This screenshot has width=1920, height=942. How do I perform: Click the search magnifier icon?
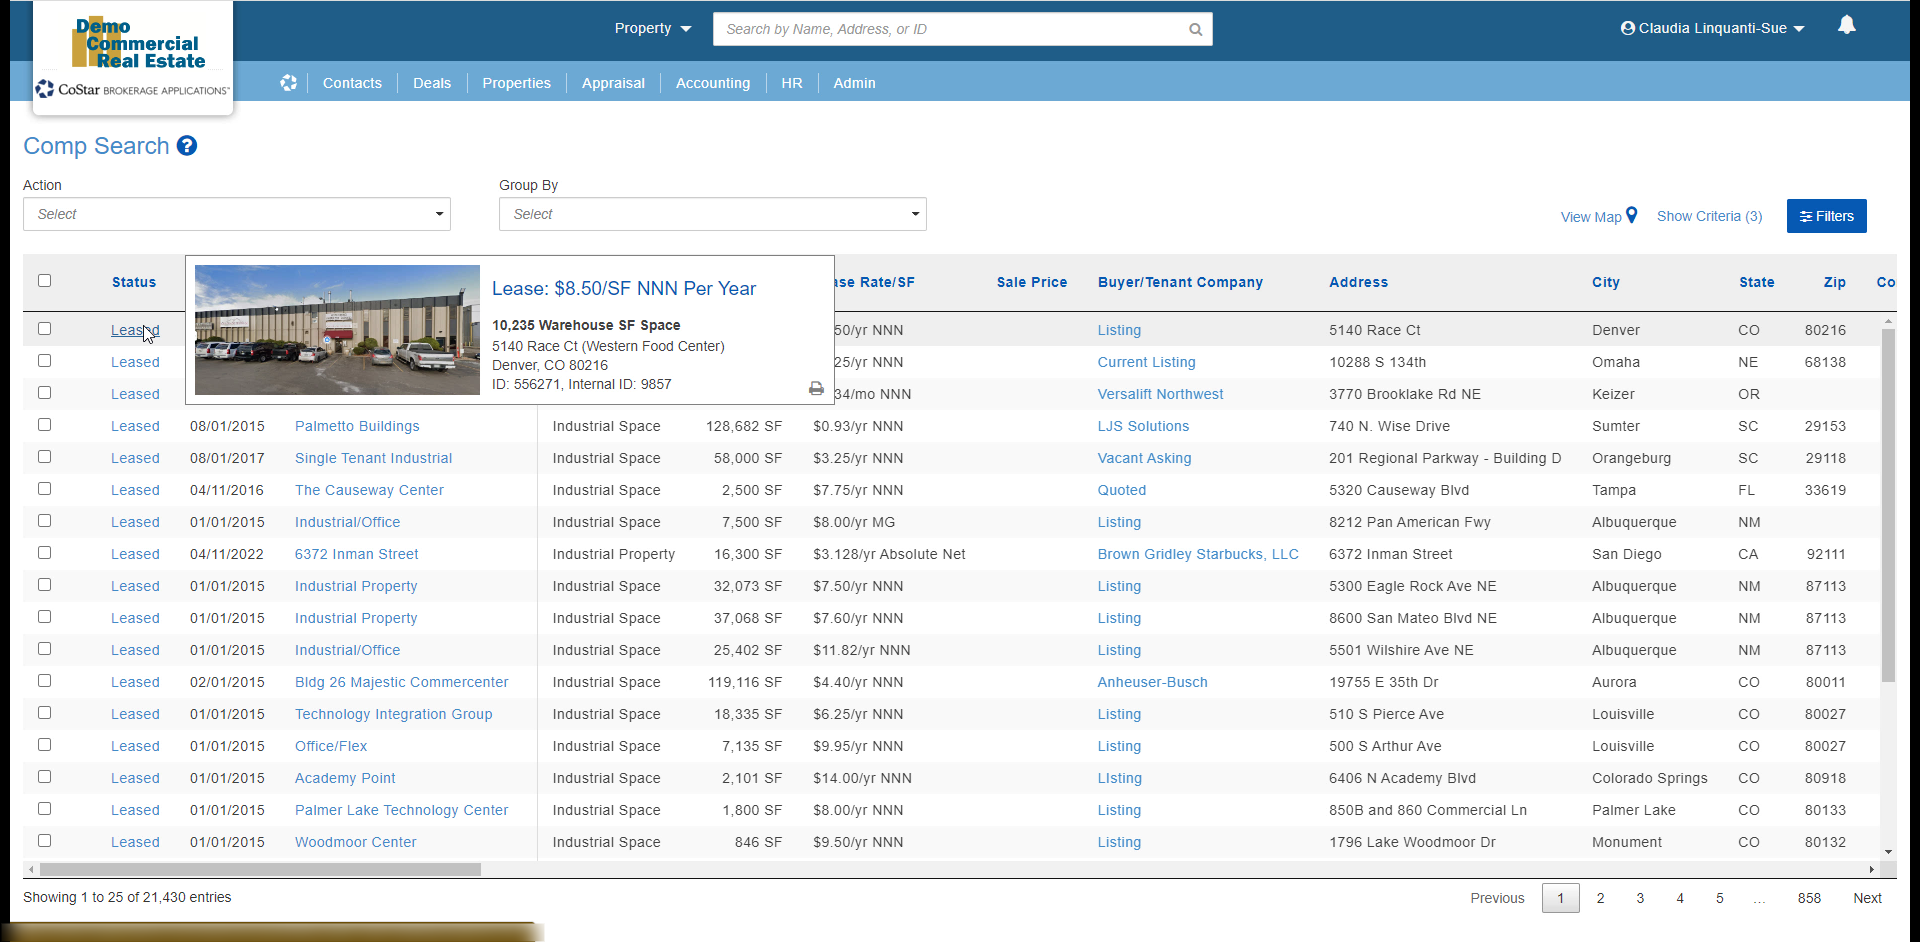tap(1195, 29)
